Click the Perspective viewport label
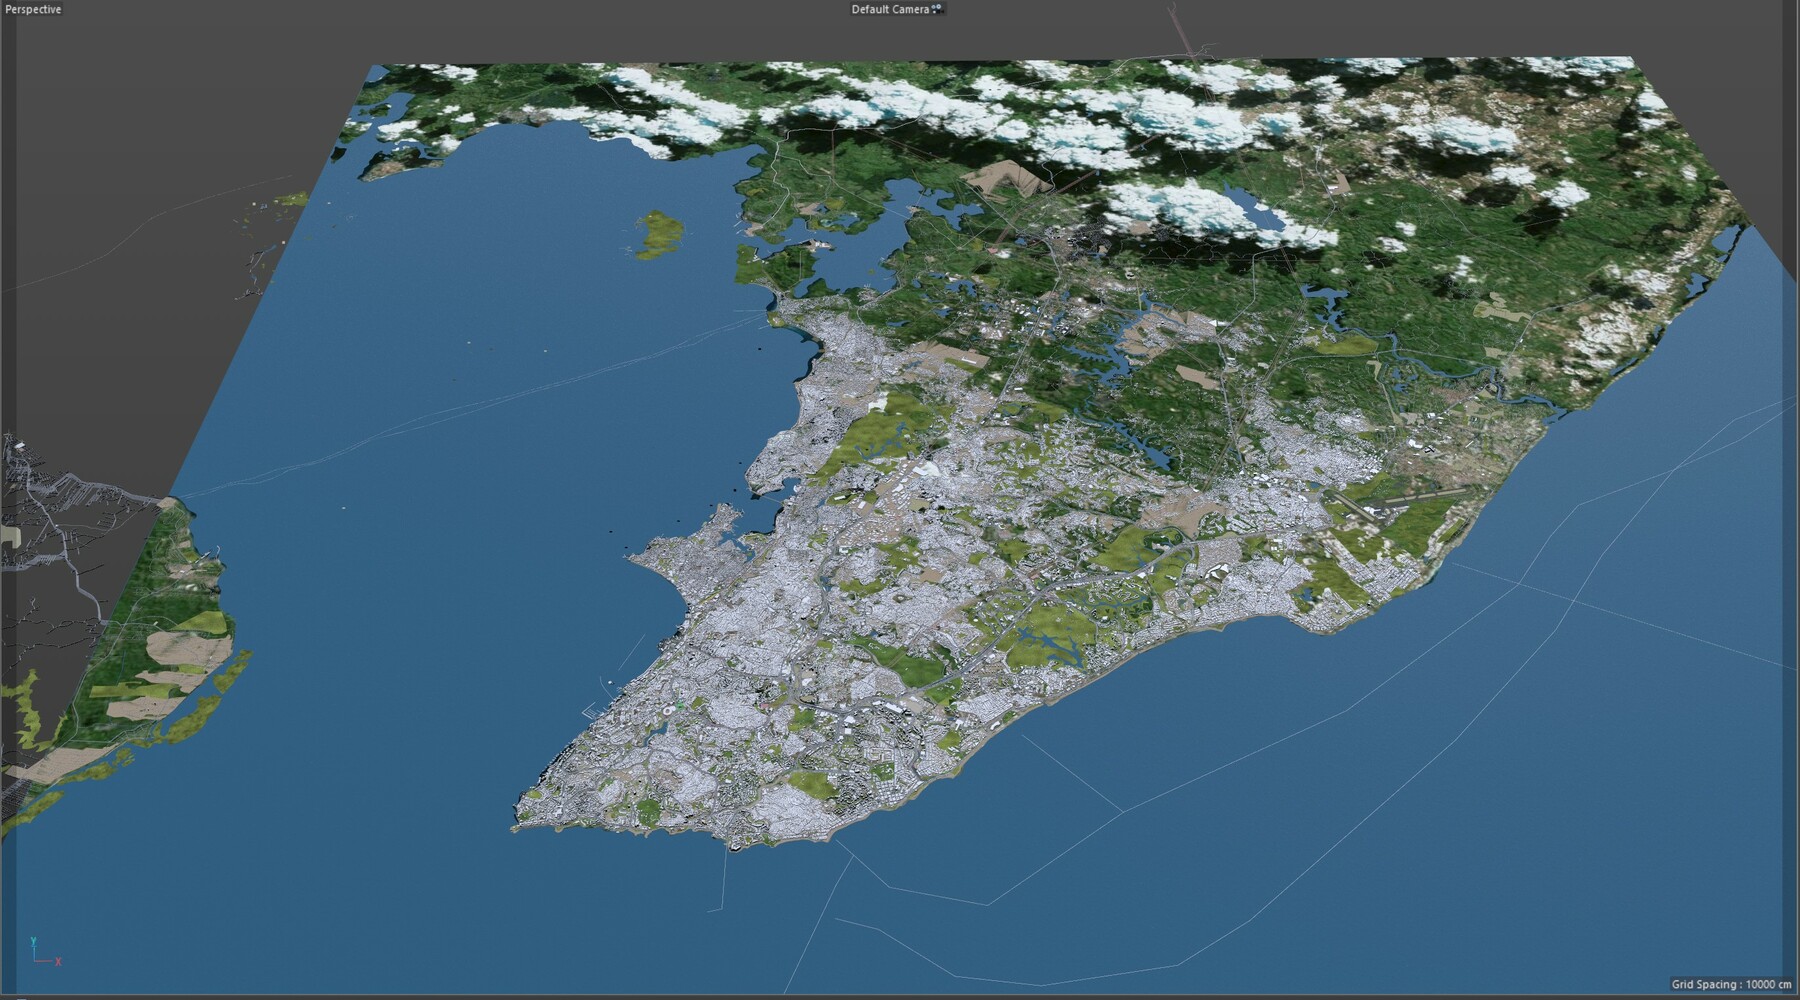This screenshot has height=1000, width=1800. (33, 9)
